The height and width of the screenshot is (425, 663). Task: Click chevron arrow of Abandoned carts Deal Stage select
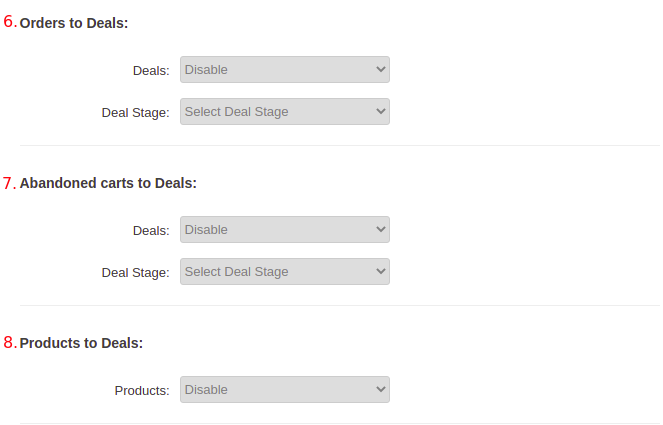coord(380,272)
